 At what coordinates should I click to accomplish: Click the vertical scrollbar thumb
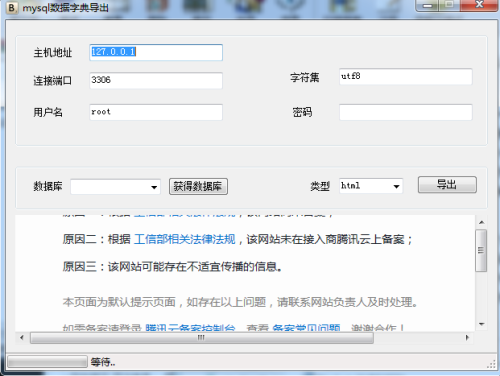[x=481, y=250]
